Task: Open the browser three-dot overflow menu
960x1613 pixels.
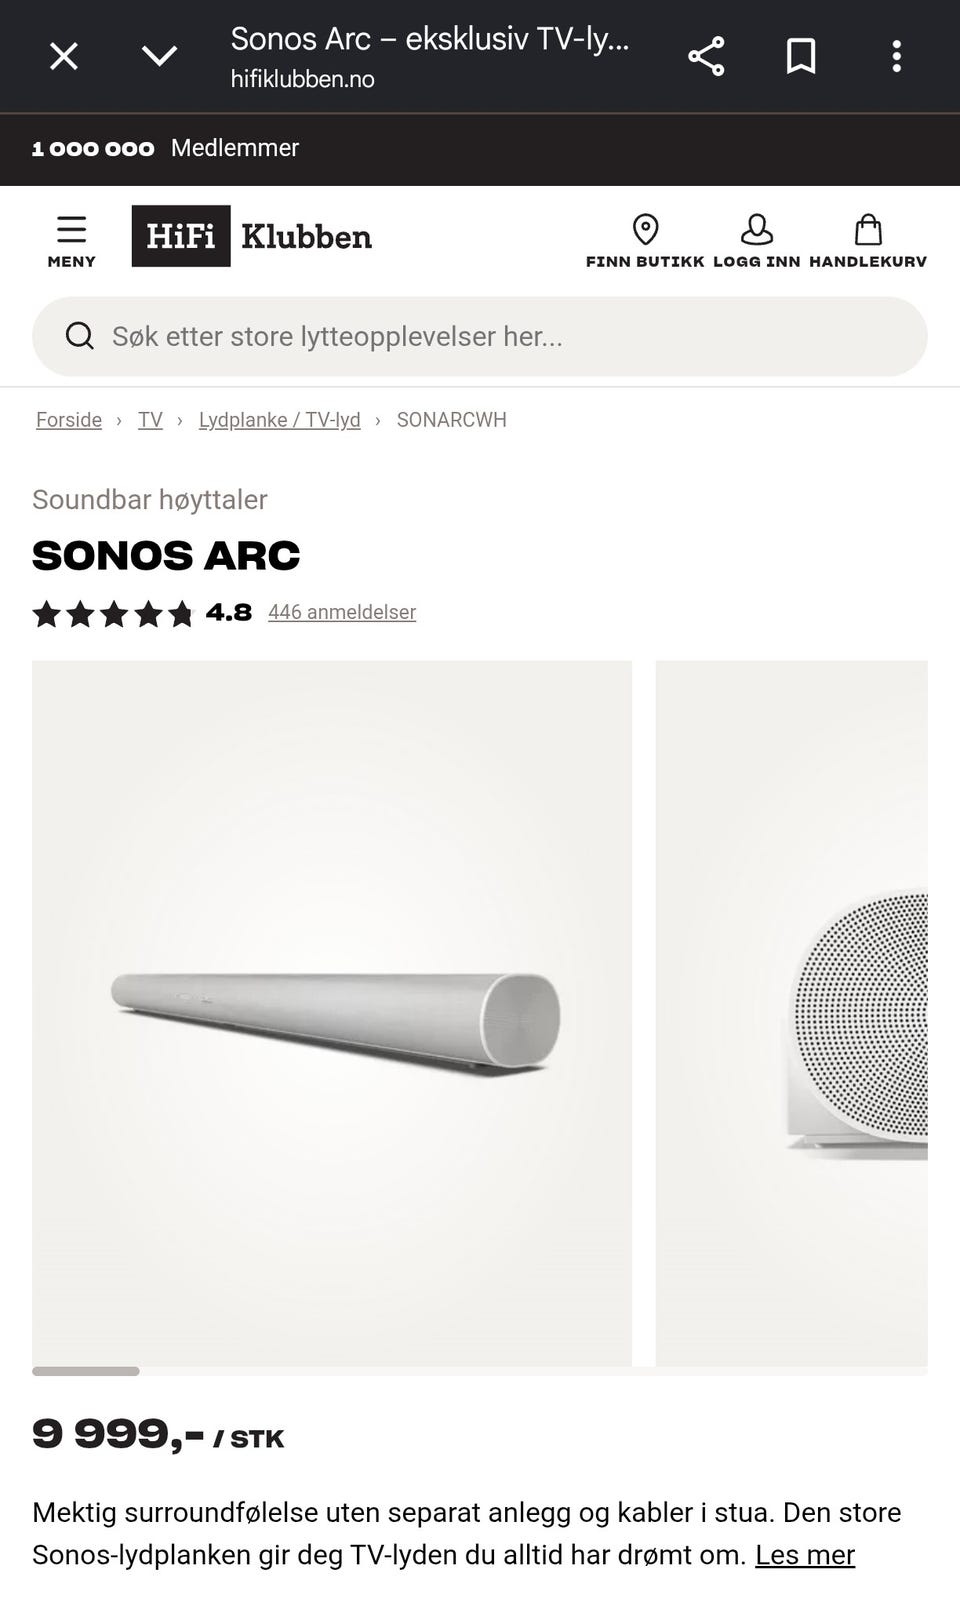Action: [x=897, y=56]
